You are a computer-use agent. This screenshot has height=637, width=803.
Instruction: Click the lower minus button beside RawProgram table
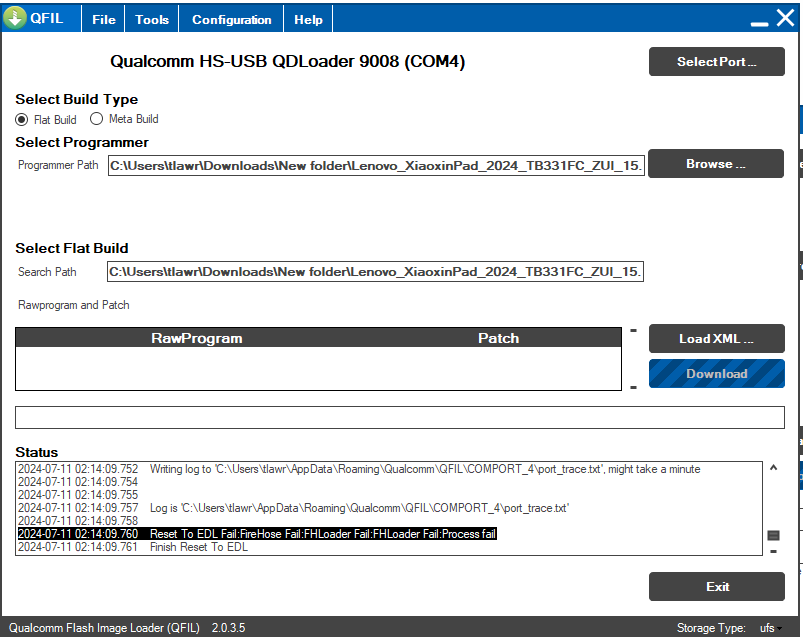tap(633, 388)
